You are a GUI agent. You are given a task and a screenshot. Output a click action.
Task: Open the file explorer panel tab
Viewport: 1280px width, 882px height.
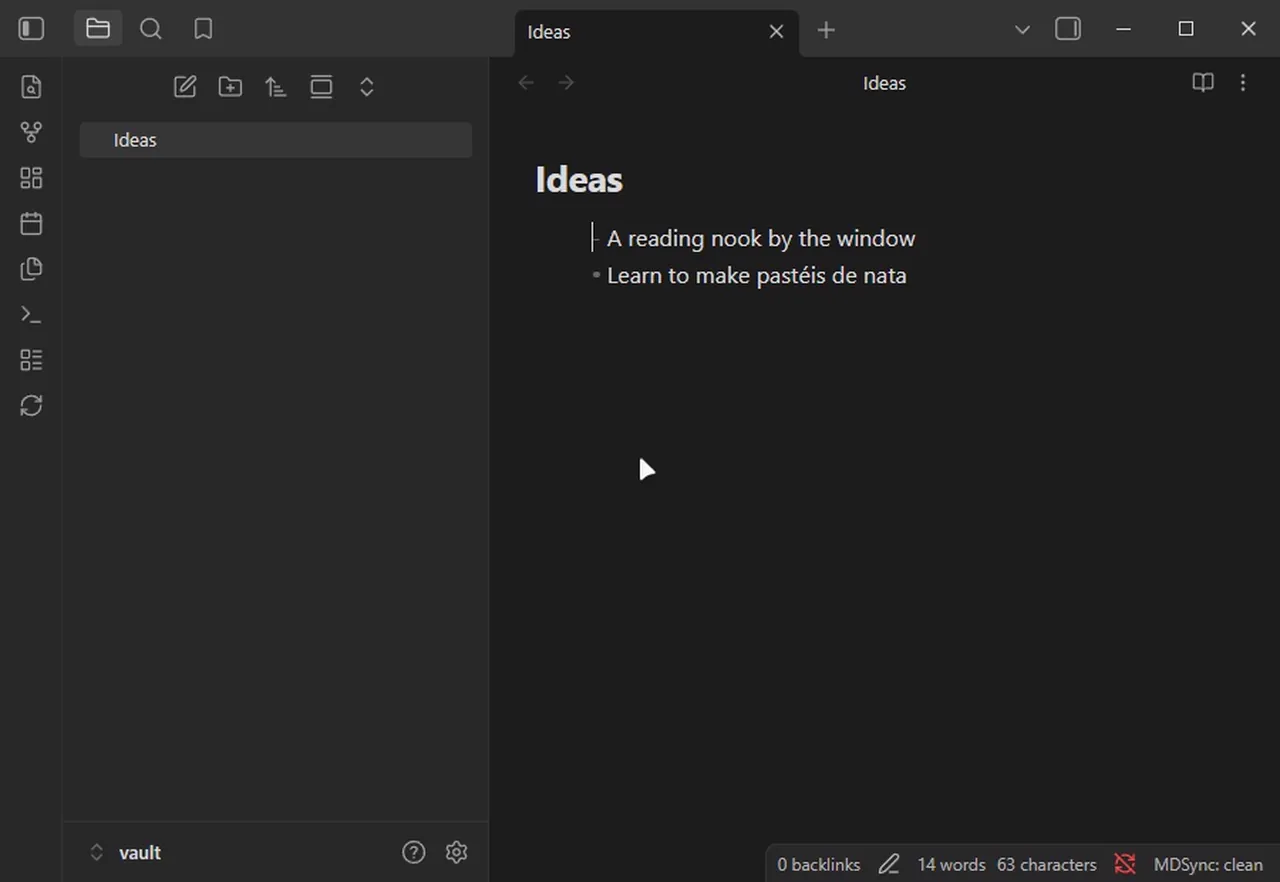98,29
